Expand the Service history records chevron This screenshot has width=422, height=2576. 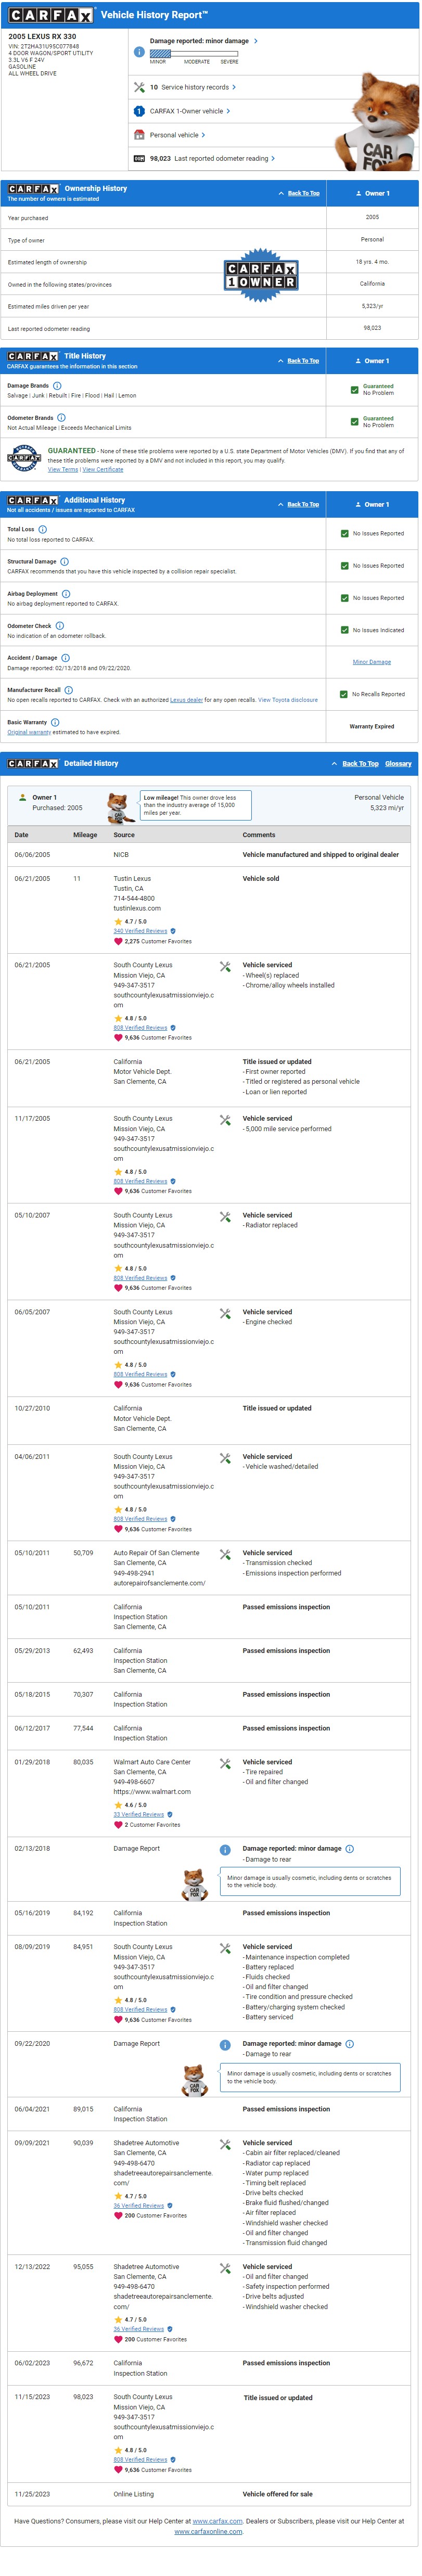[234, 87]
